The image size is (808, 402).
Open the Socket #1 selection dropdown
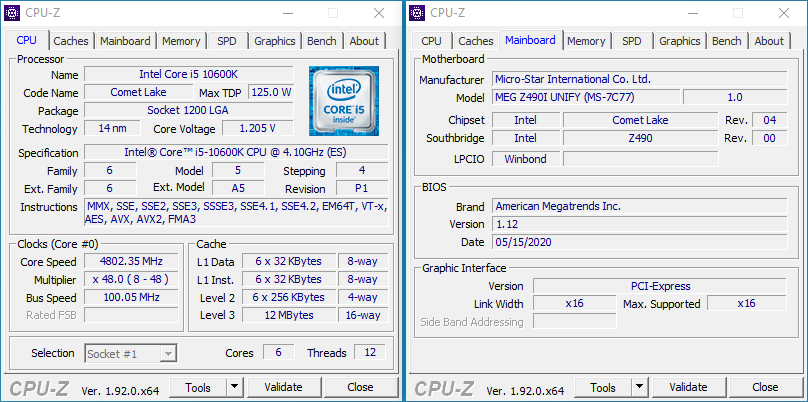(x=131, y=353)
